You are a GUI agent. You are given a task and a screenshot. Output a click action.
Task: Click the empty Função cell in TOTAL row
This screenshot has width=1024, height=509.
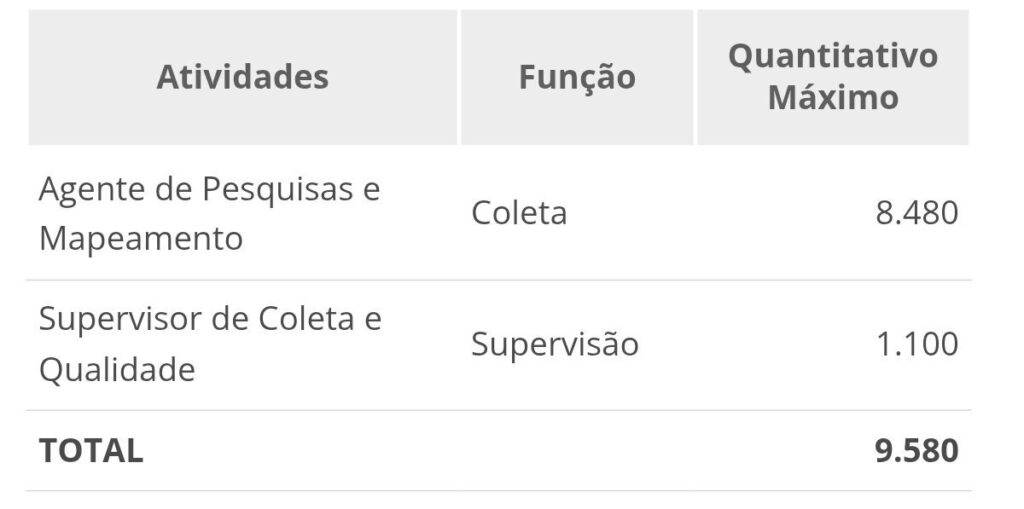[577, 450]
